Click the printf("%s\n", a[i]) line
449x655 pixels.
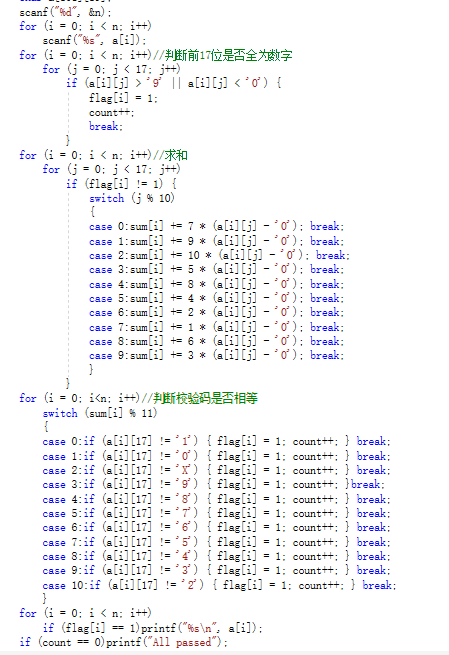[x=153, y=628]
